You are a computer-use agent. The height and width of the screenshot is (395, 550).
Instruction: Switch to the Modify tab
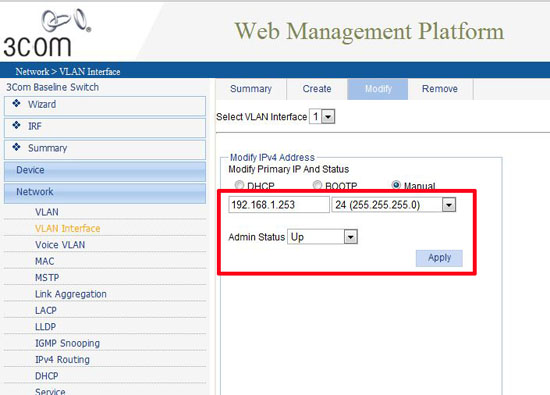378,89
